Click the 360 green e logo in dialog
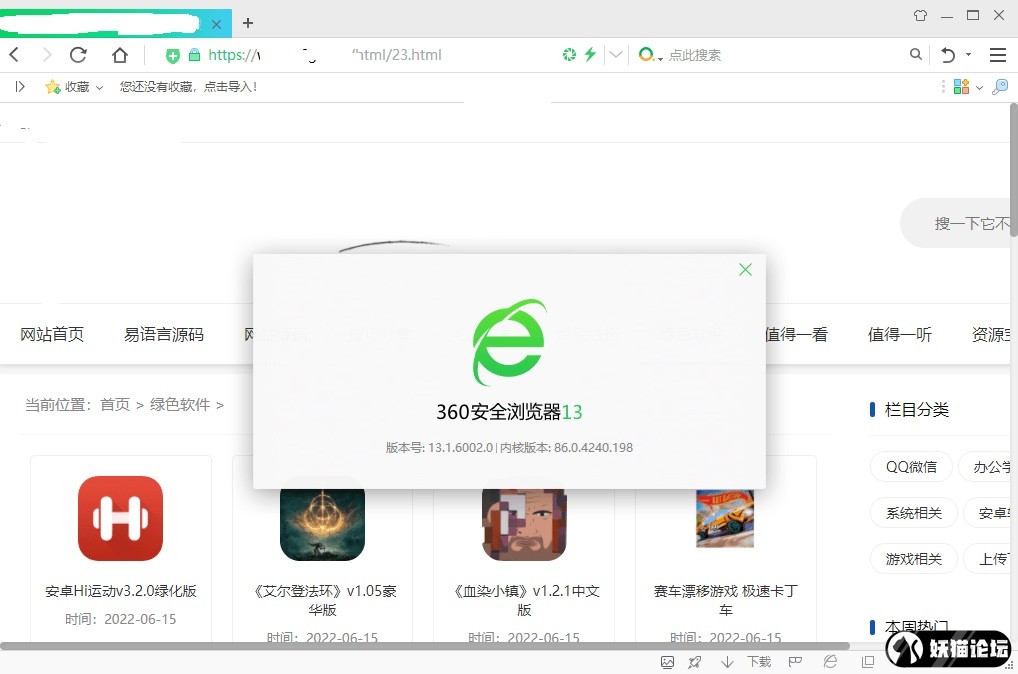This screenshot has height=674, width=1018. (x=510, y=342)
